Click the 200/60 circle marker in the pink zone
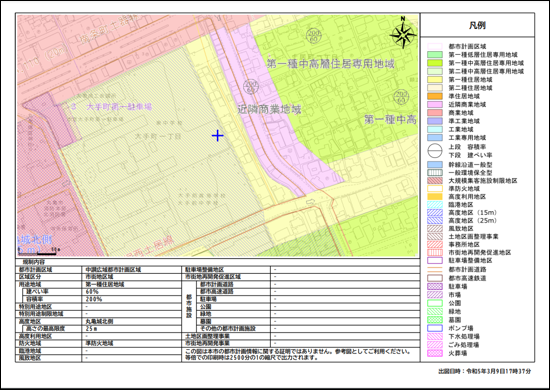The height and width of the screenshot is (390, 550). 251,86
